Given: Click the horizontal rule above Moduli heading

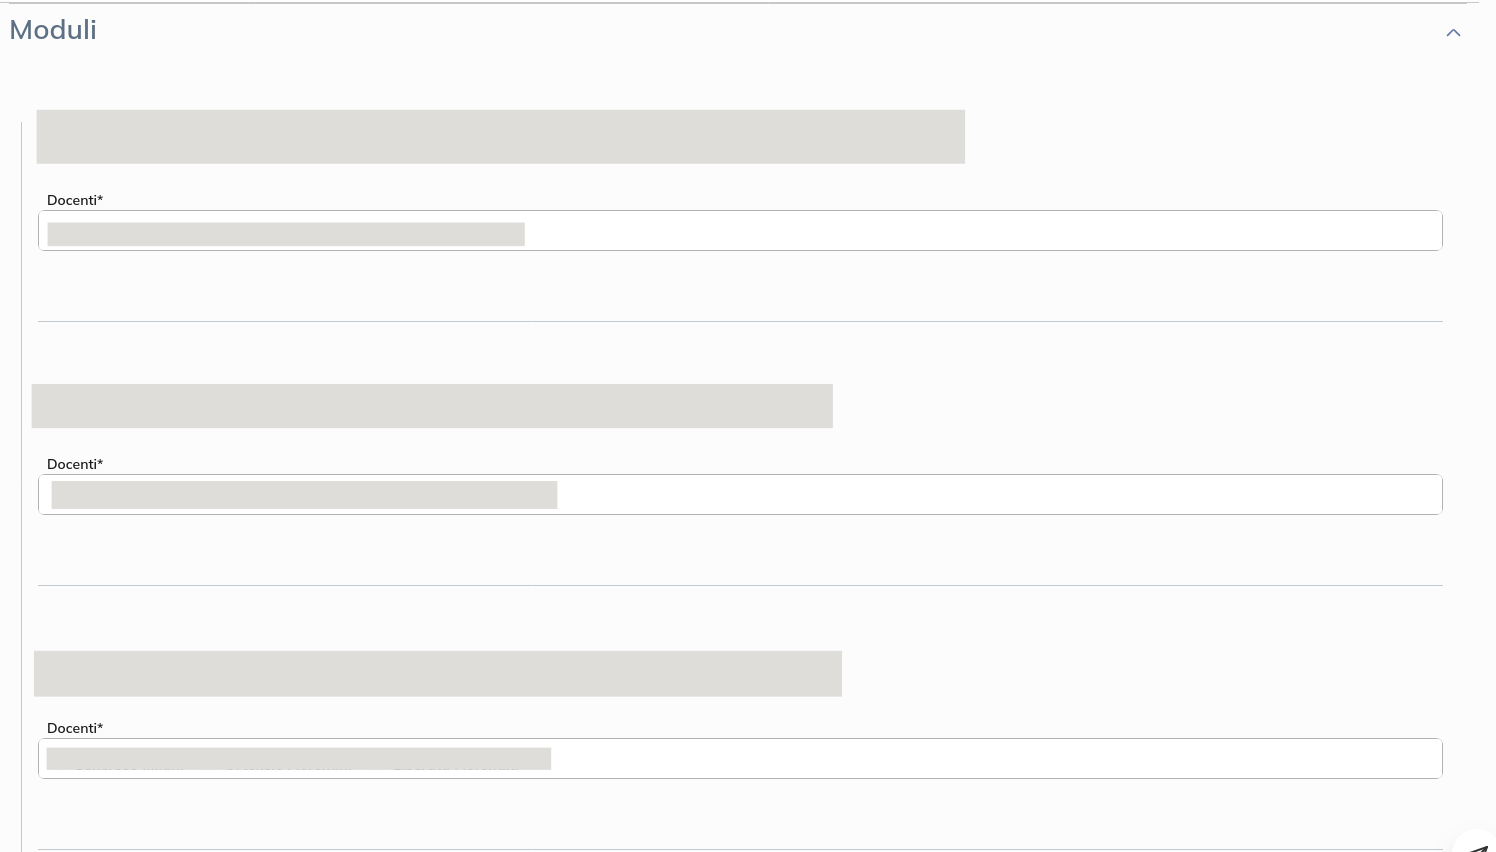Looking at the screenshot, I should point(740,3).
